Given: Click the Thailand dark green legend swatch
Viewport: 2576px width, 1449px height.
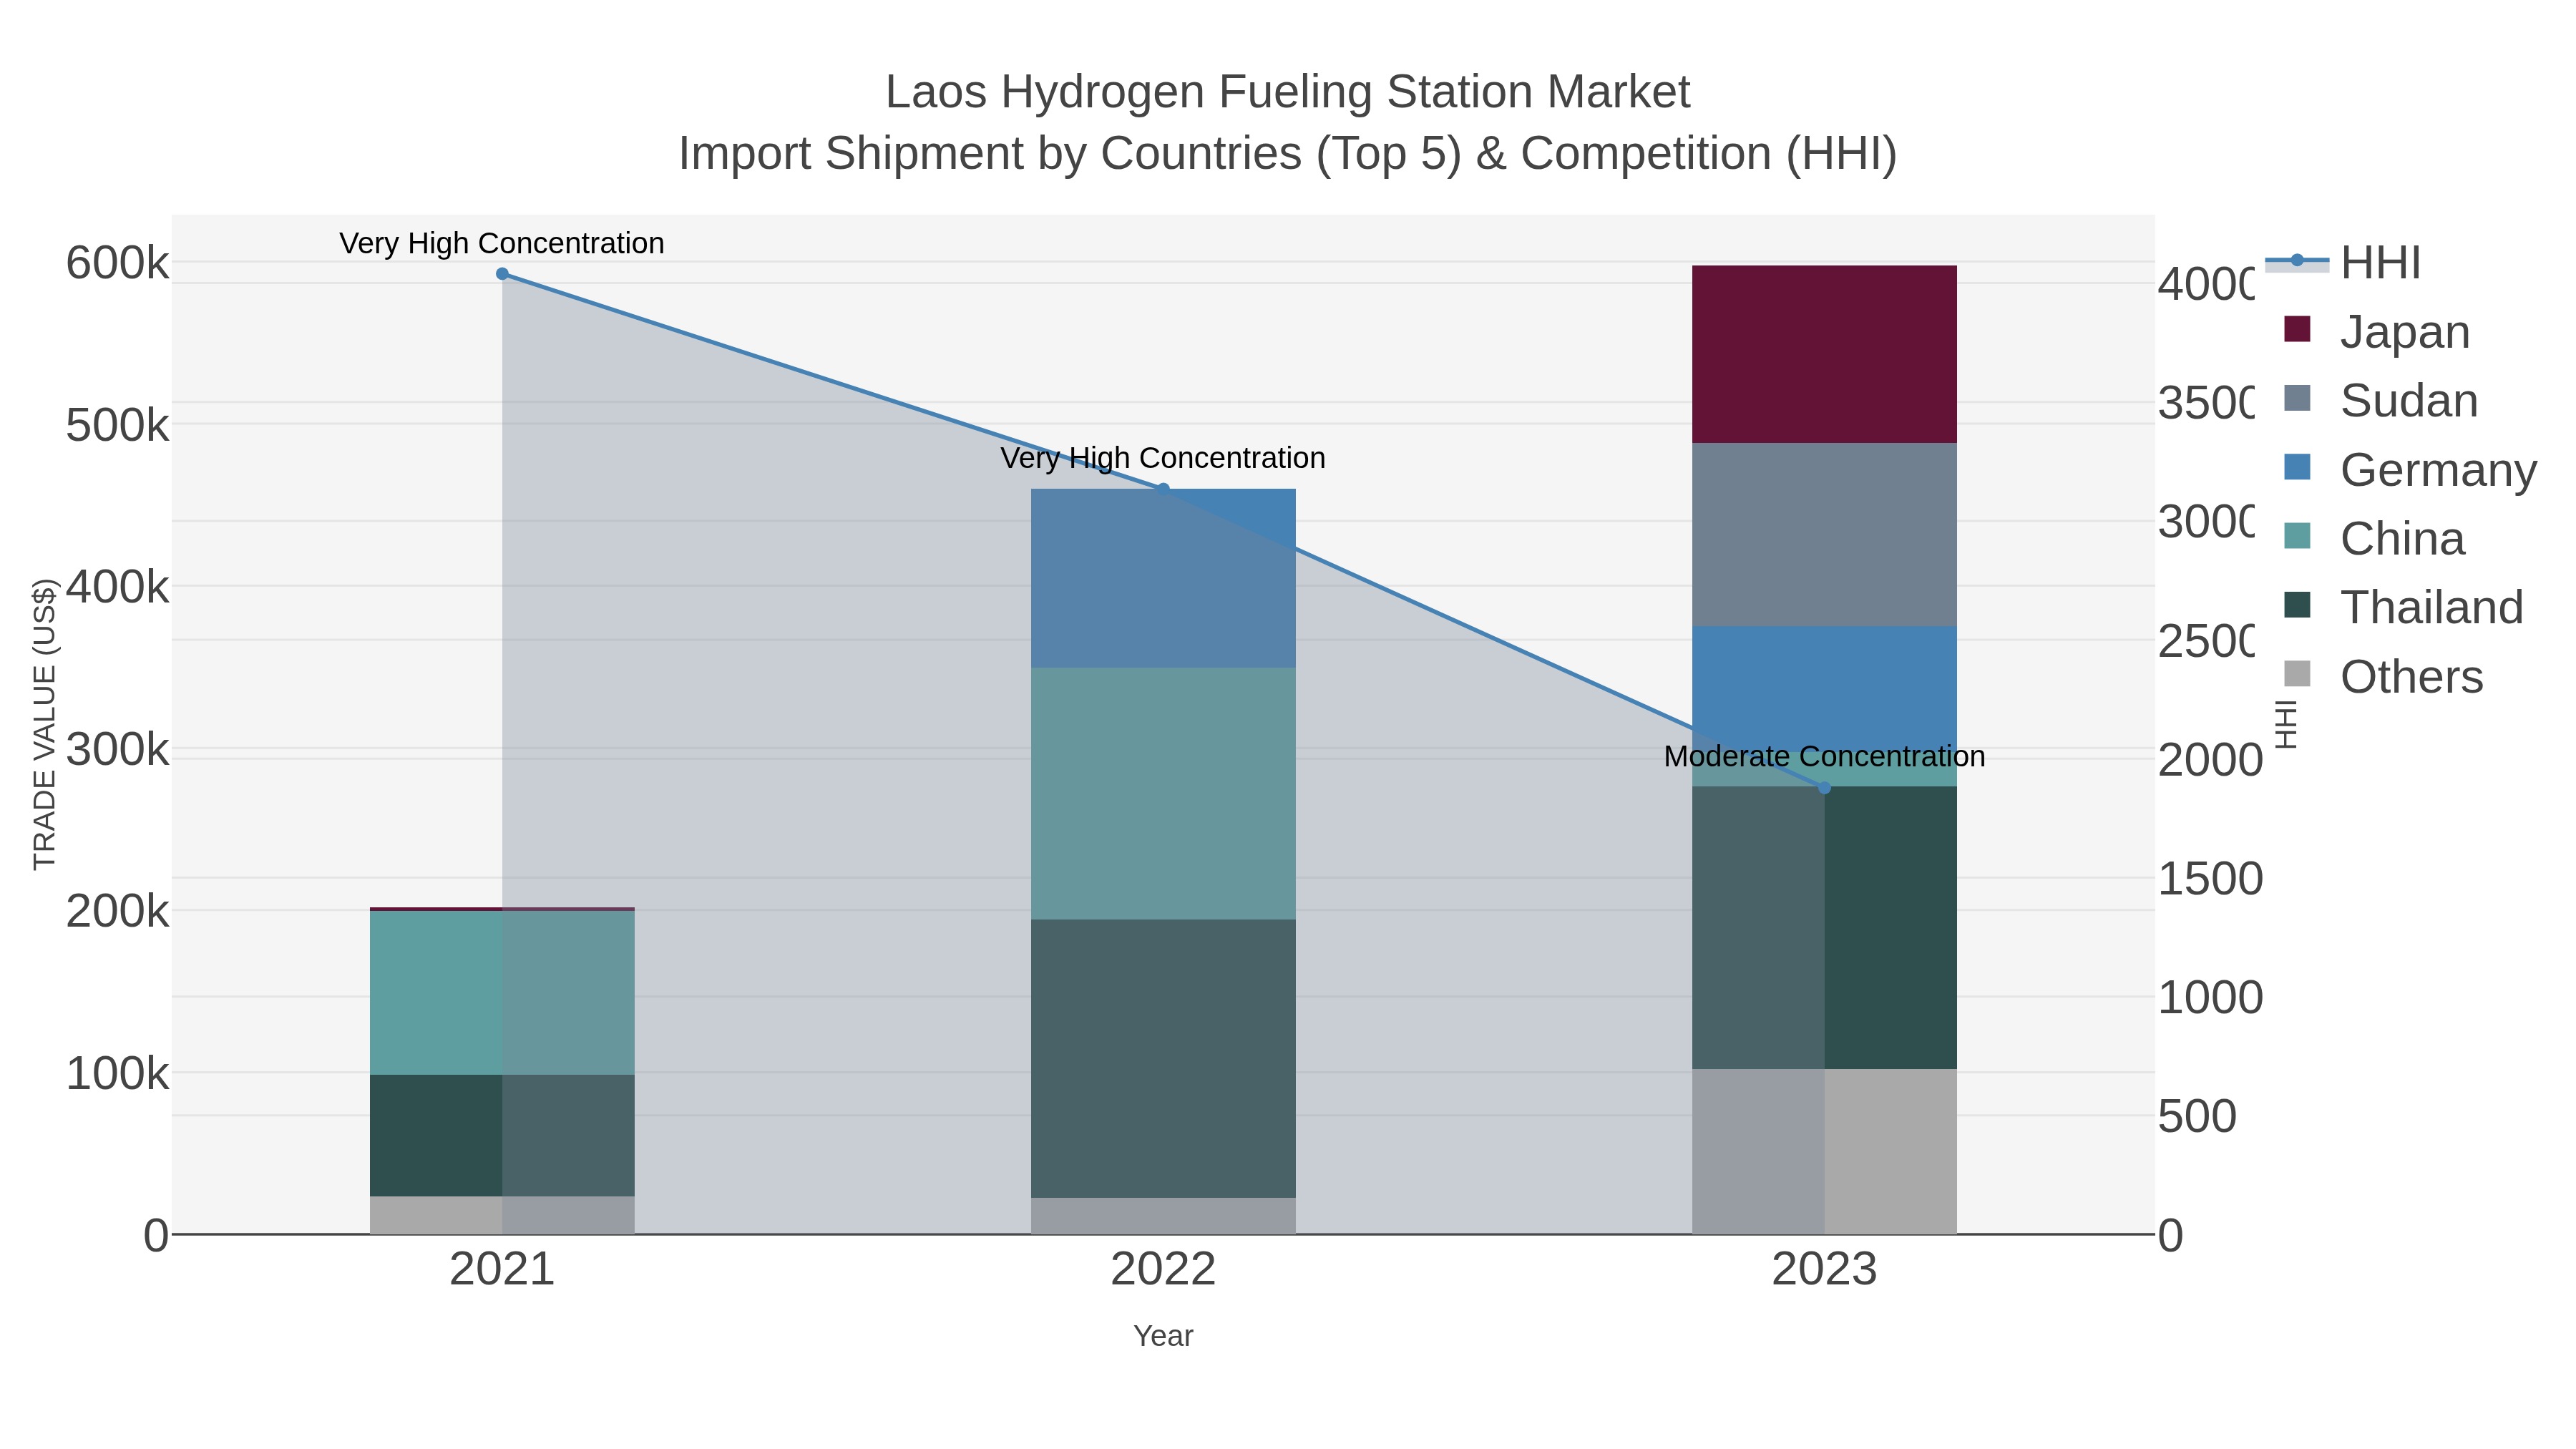Looking at the screenshot, I should tap(2298, 605).
